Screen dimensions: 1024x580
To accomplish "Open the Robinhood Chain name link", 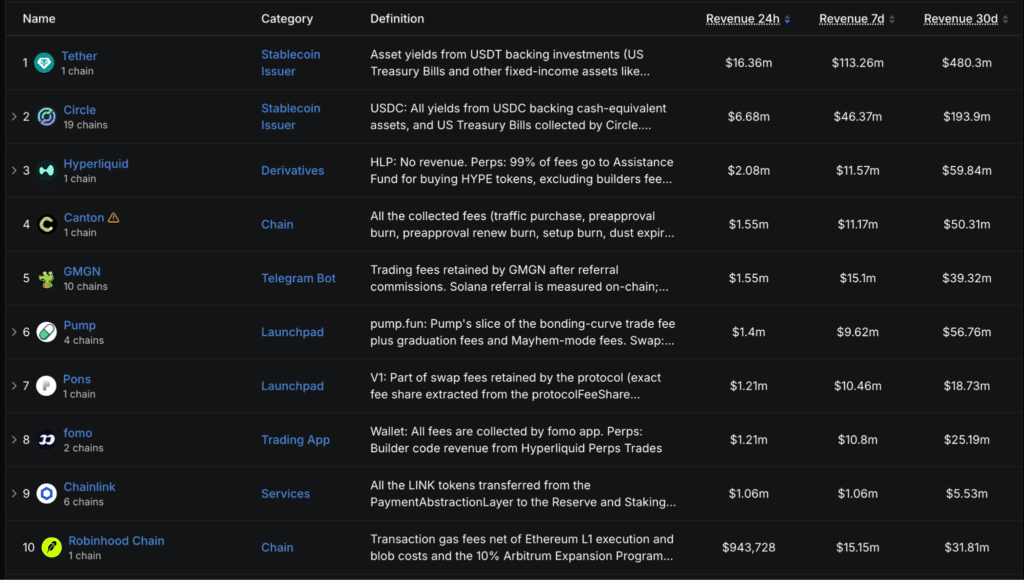I will pyautogui.click(x=116, y=541).
